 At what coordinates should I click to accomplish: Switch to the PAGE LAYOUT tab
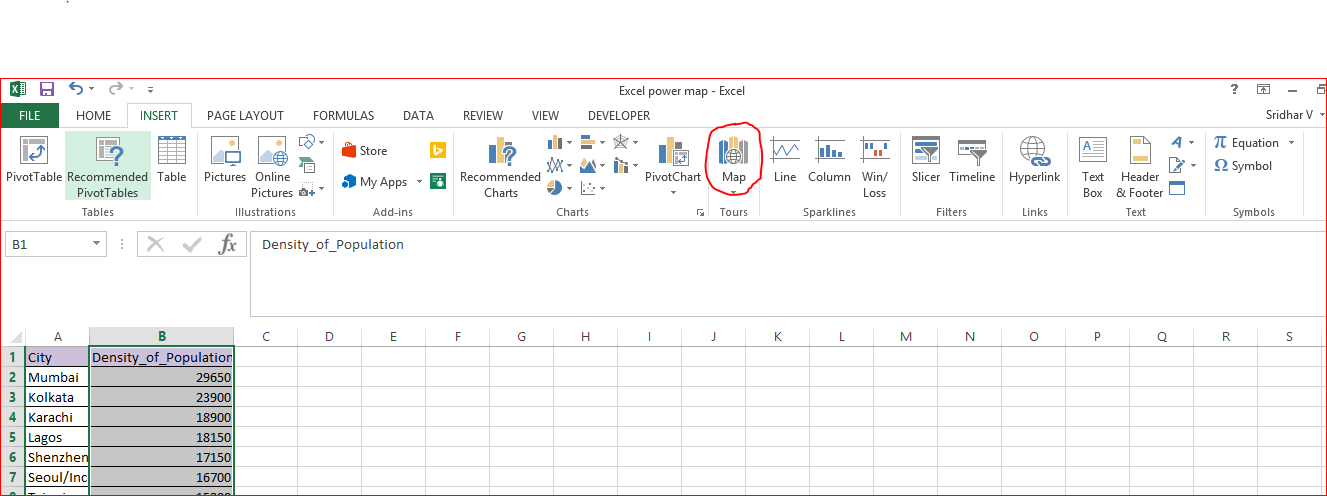click(245, 116)
